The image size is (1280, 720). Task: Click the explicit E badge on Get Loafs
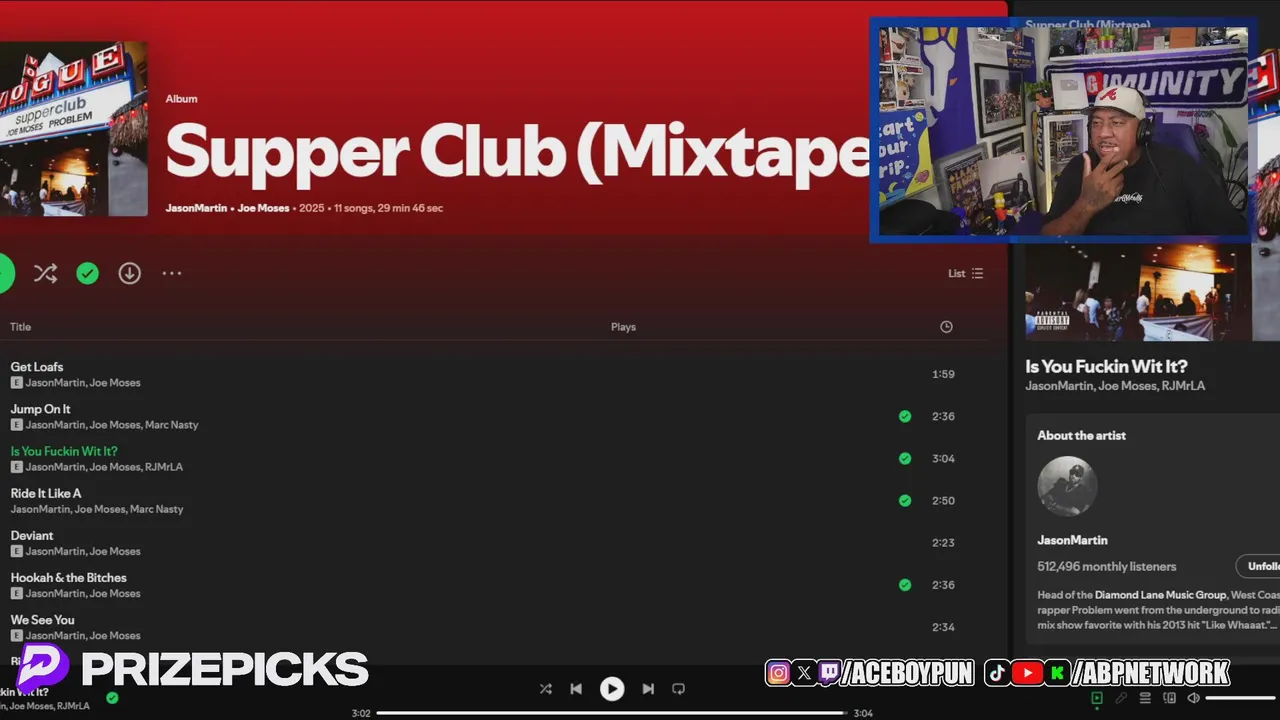[x=16, y=383]
